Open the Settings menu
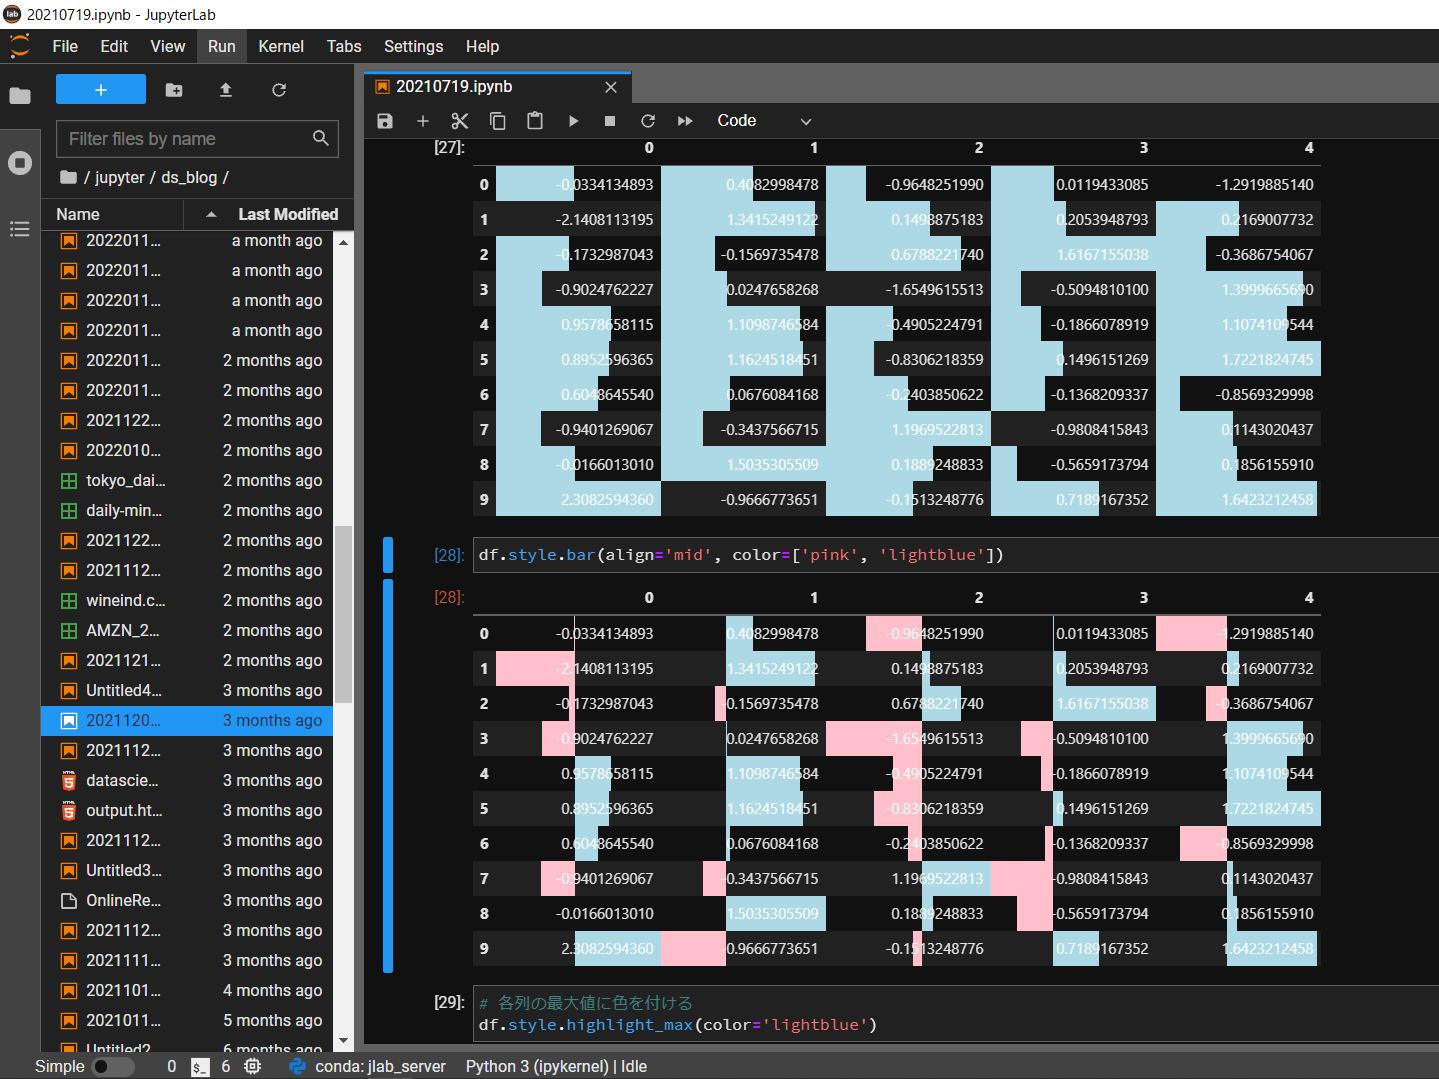 (413, 46)
